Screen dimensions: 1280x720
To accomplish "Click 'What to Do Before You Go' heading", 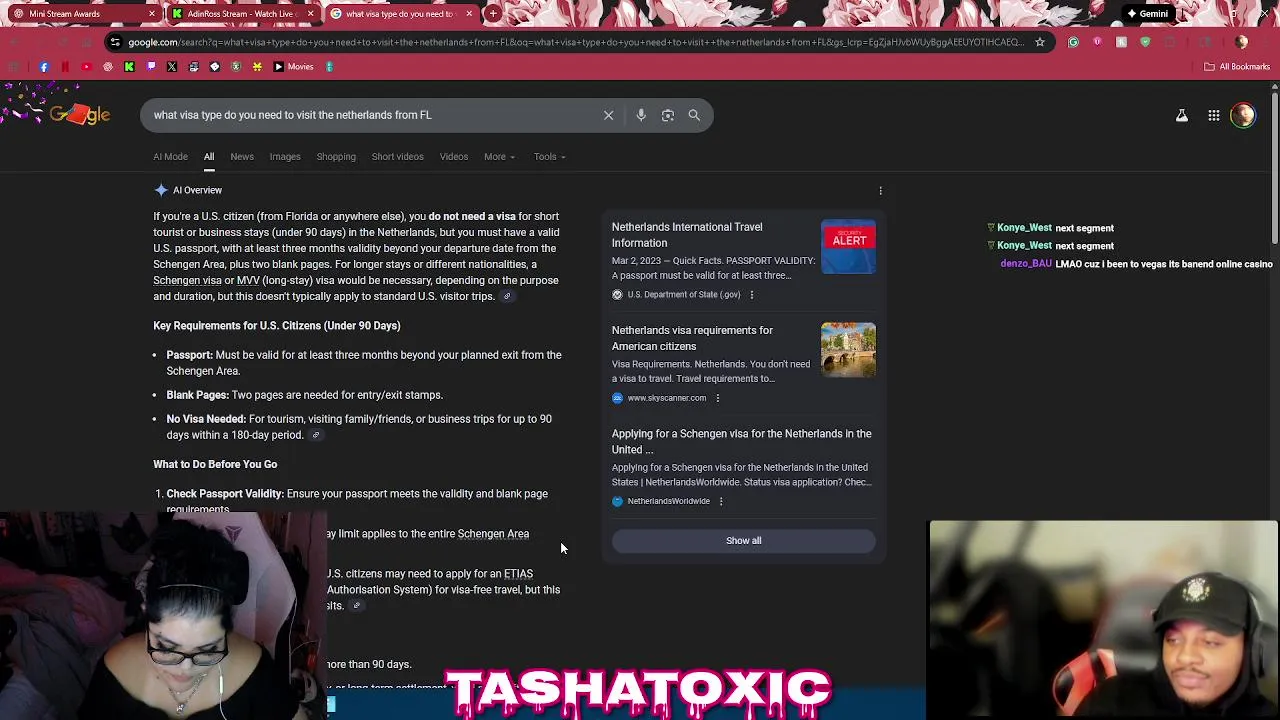I will [215, 465].
